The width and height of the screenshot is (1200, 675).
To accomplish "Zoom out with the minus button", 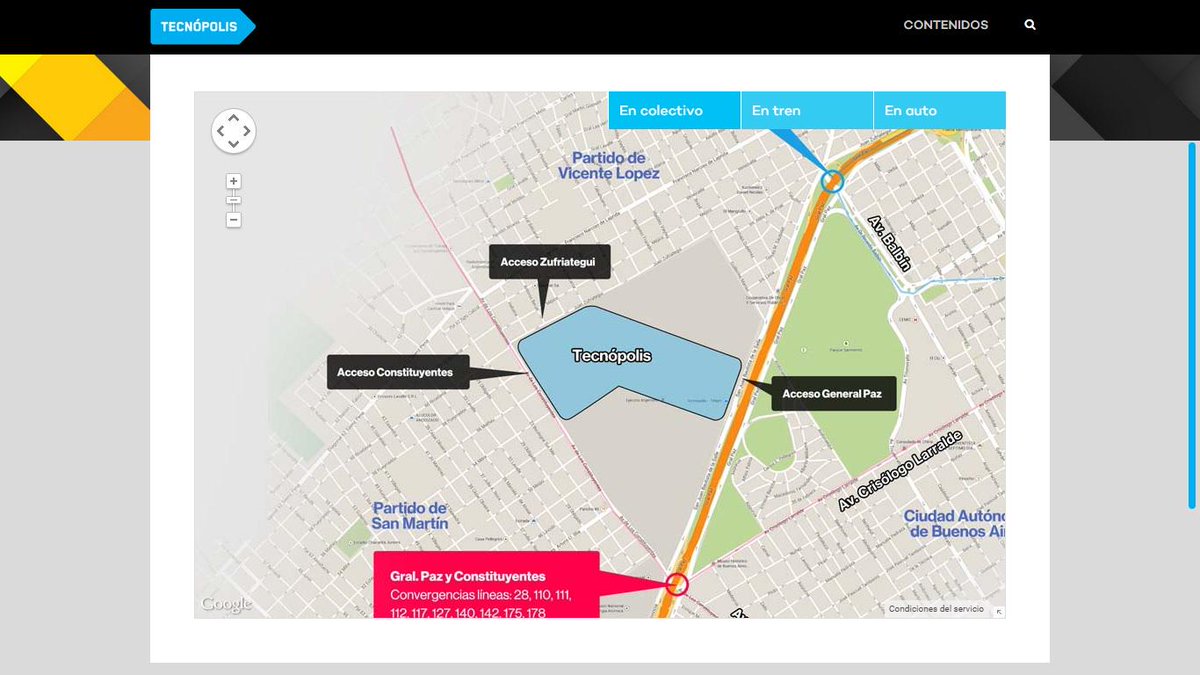I will [x=233, y=220].
